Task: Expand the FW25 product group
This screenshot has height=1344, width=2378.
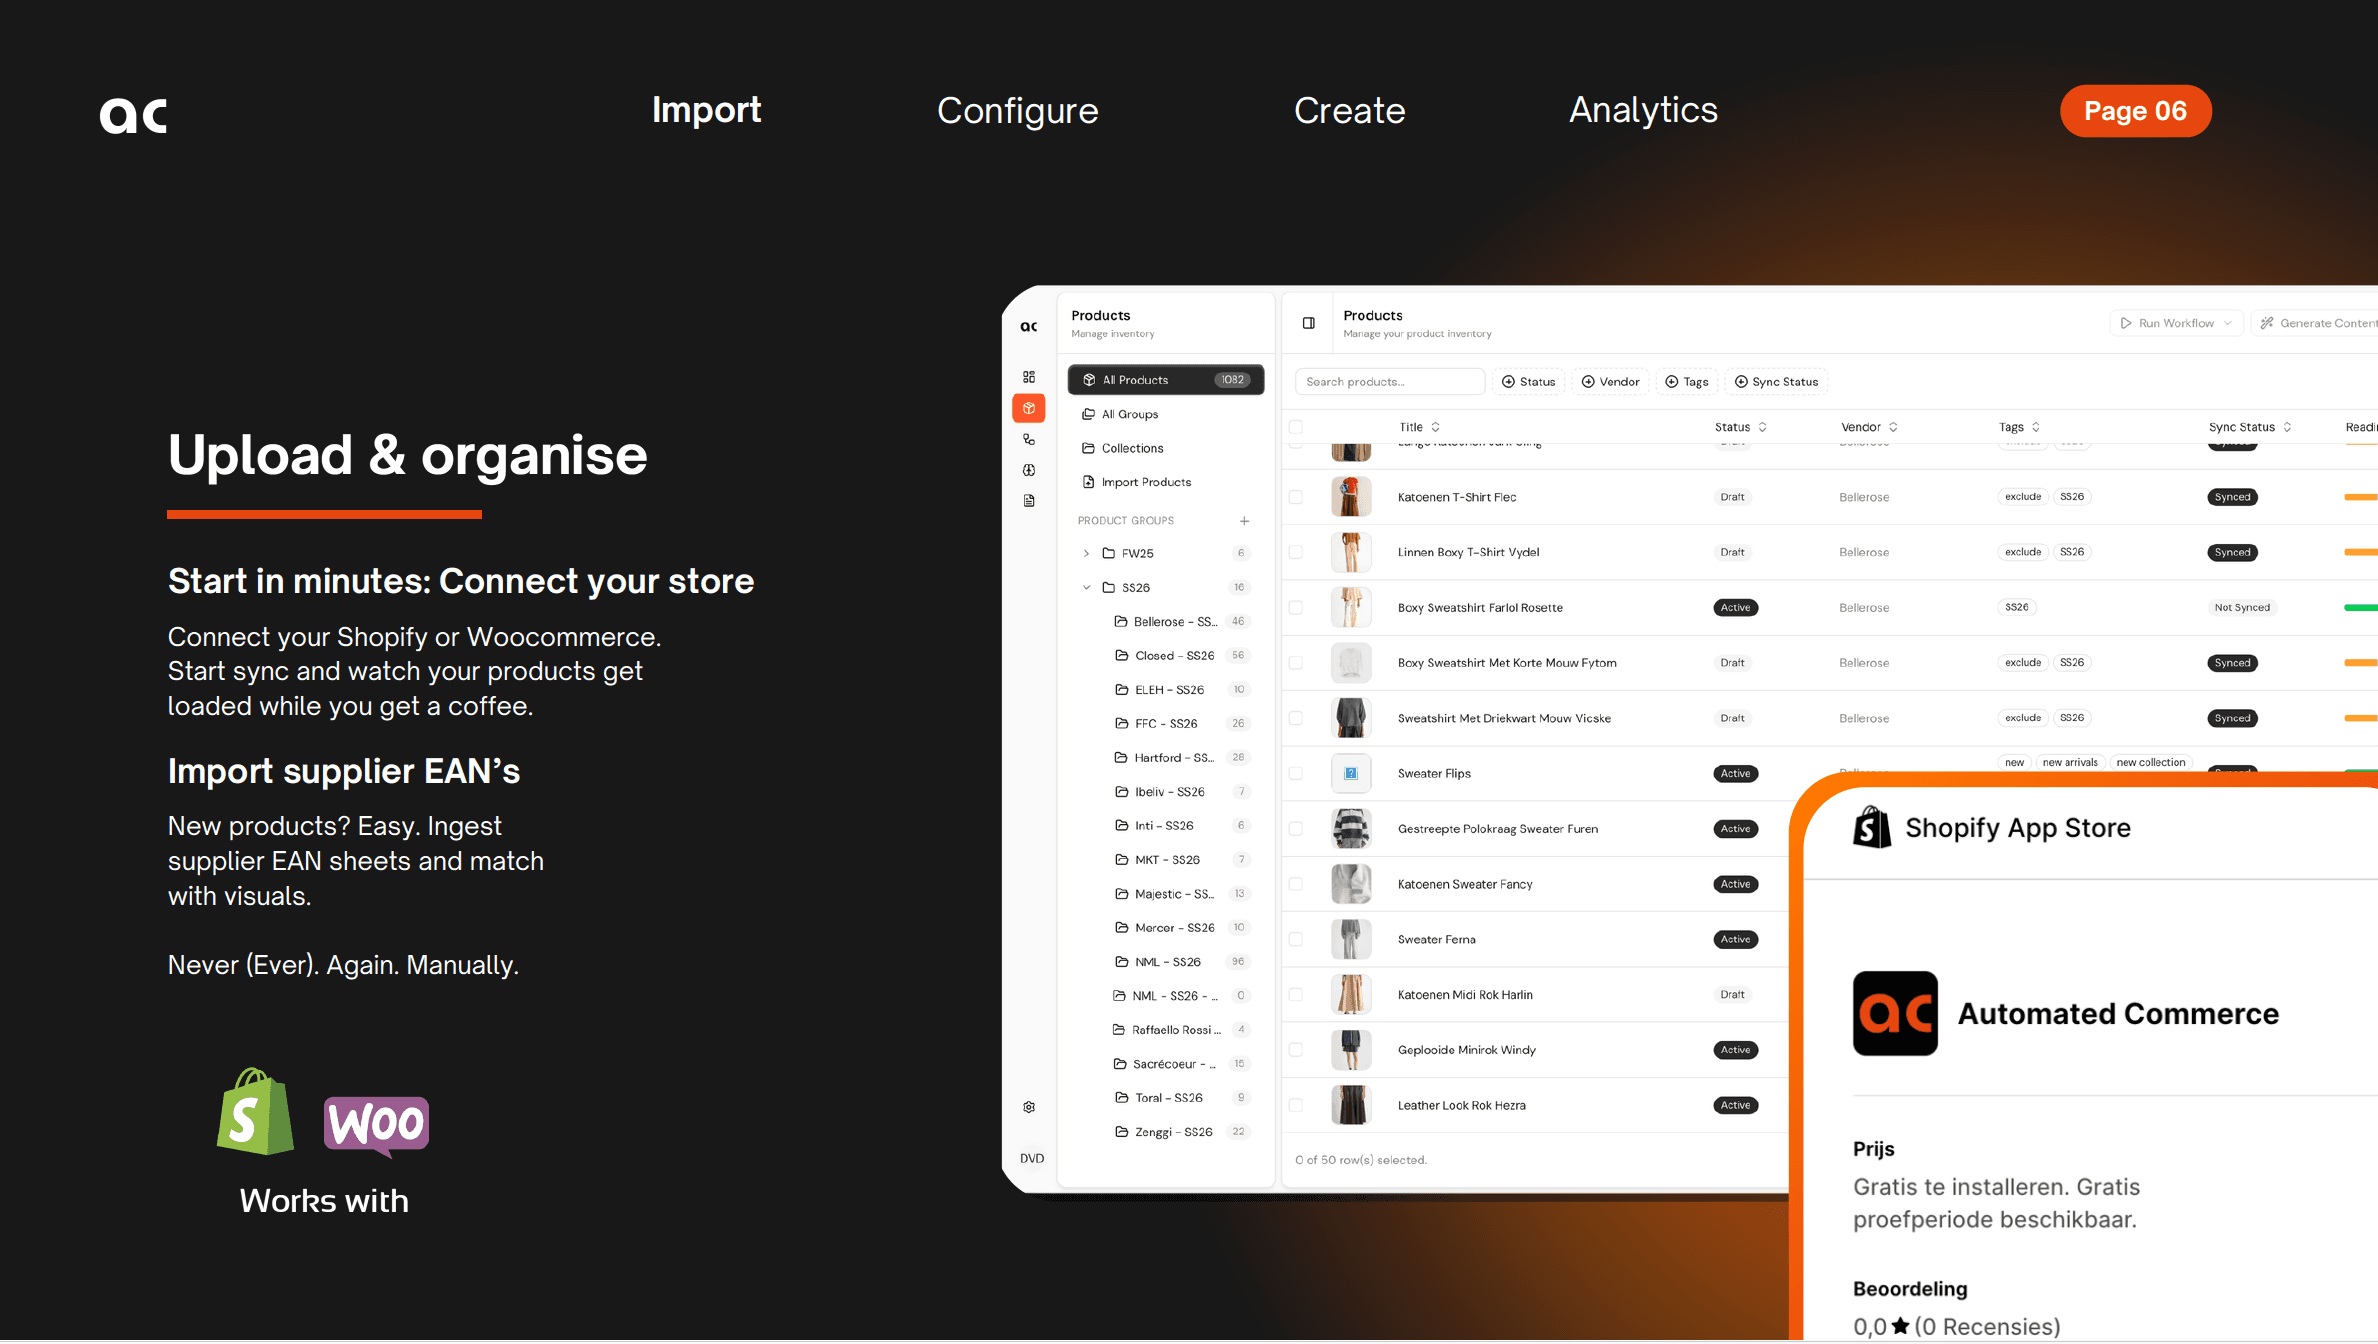Action: pyautogui.click(x=1086, y=552)
